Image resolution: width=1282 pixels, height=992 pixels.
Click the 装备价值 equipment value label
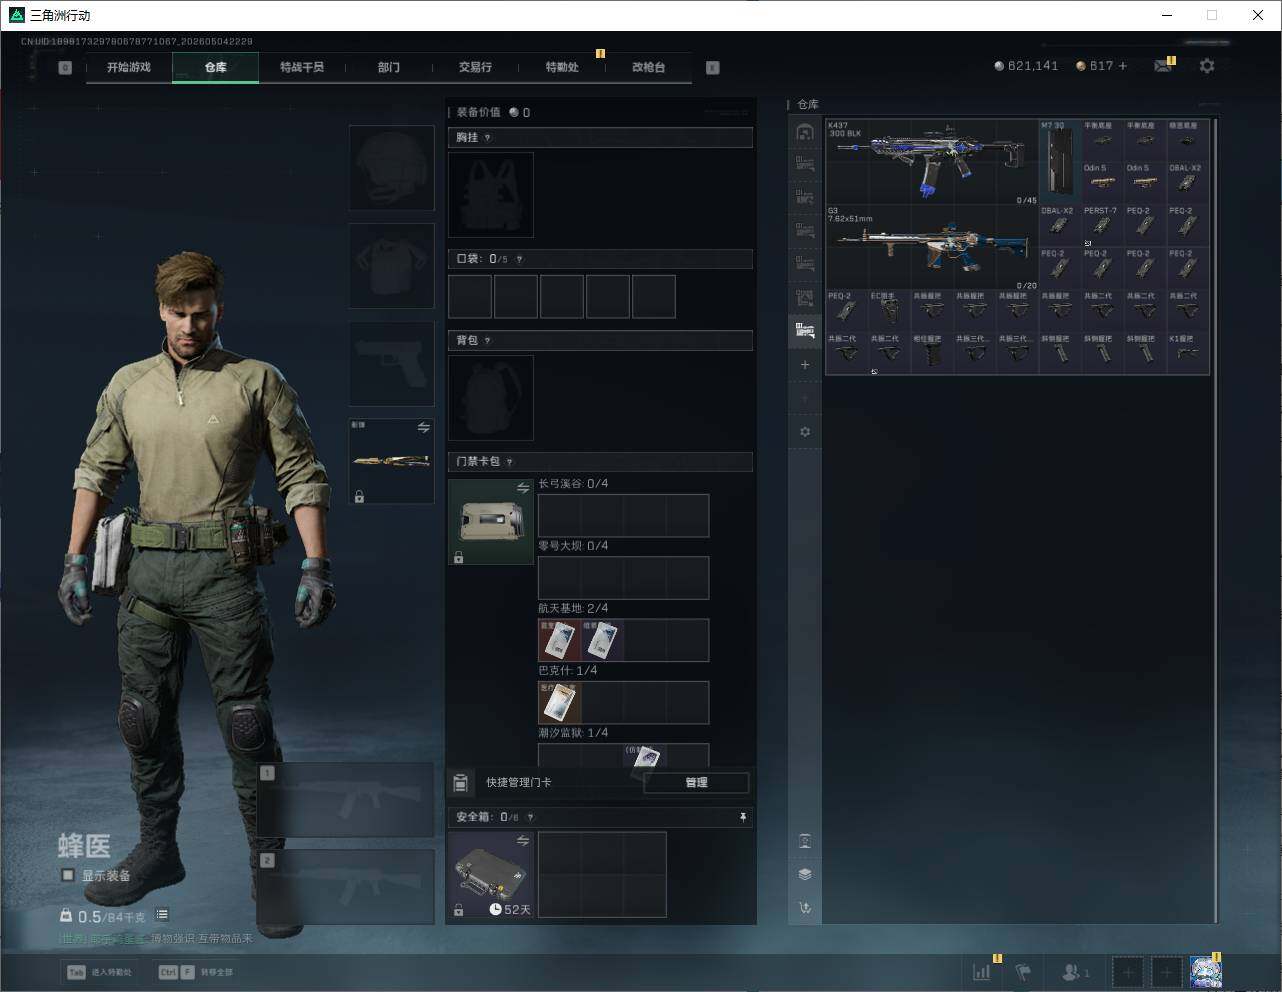(478, 112)
